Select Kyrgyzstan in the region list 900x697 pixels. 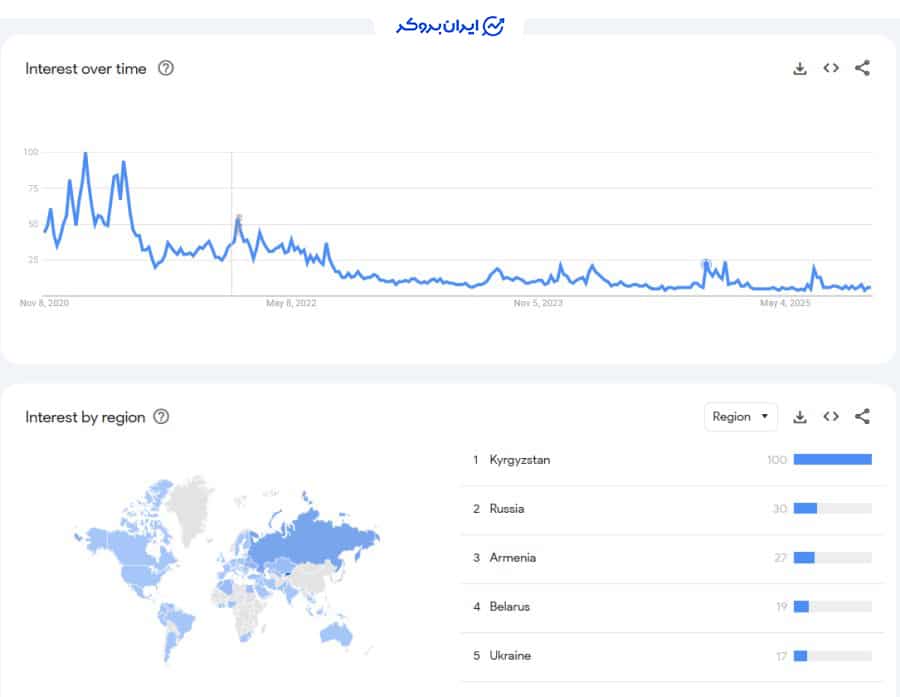(x=520, y=460)
